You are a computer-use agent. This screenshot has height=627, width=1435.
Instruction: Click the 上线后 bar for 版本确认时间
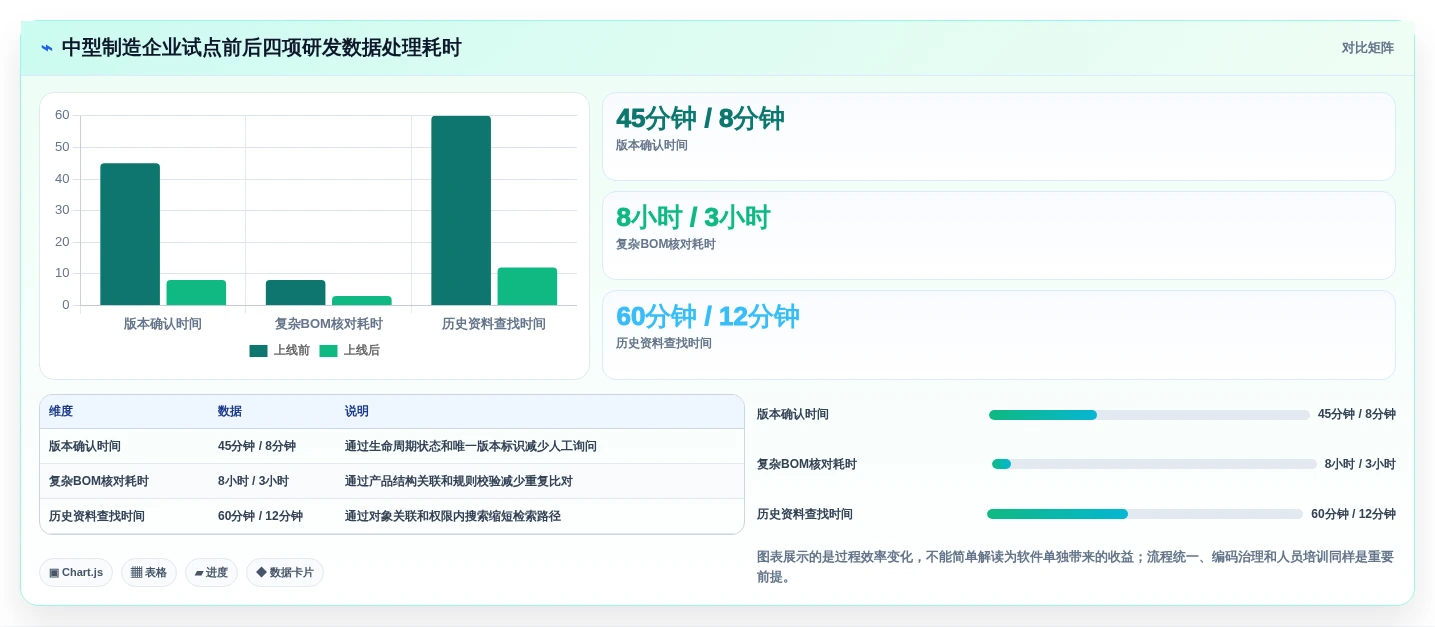(x=196, y=292)
